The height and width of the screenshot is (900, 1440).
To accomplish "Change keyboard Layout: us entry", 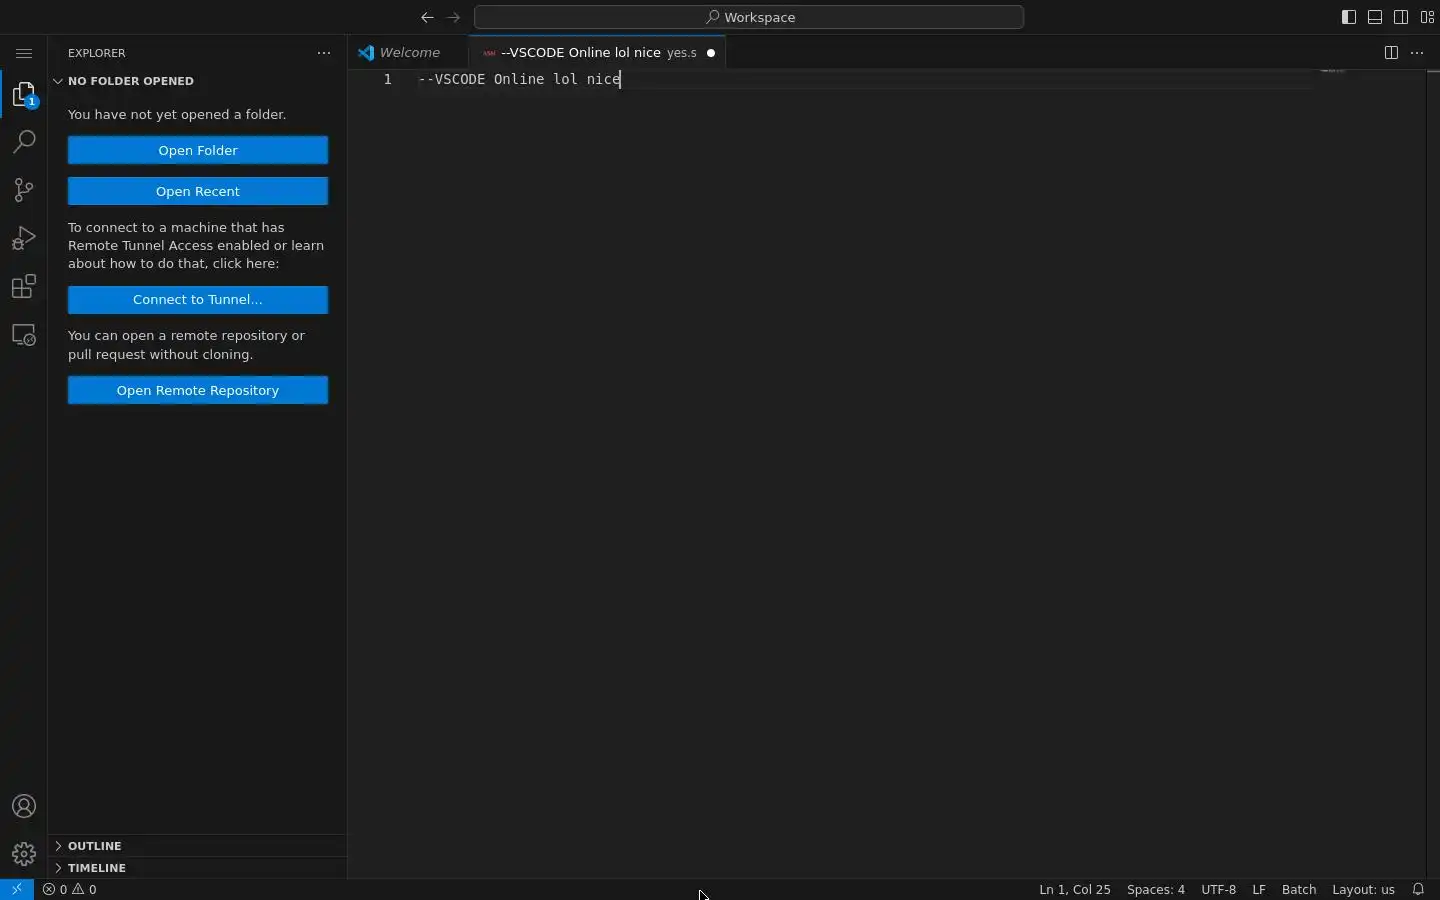I will [1364, 889].
